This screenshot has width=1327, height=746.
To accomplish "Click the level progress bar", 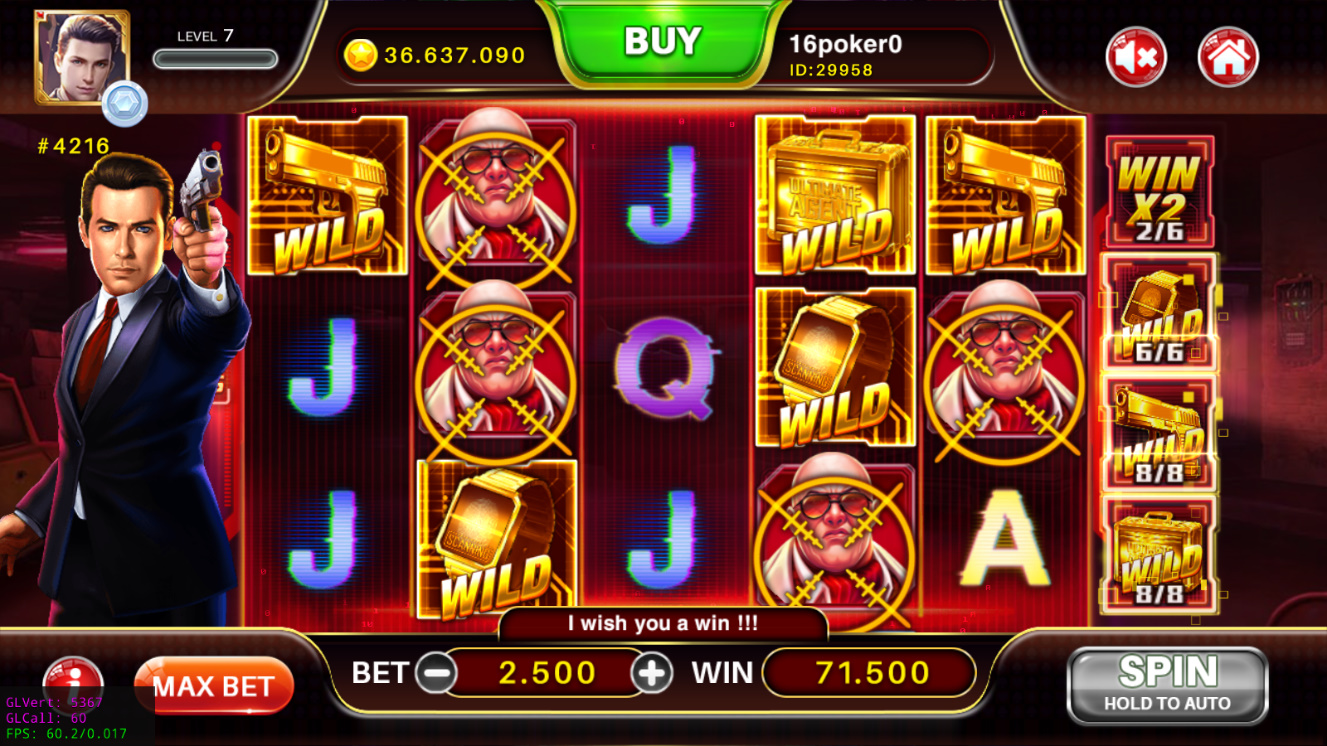I will (x=215, y=59).
